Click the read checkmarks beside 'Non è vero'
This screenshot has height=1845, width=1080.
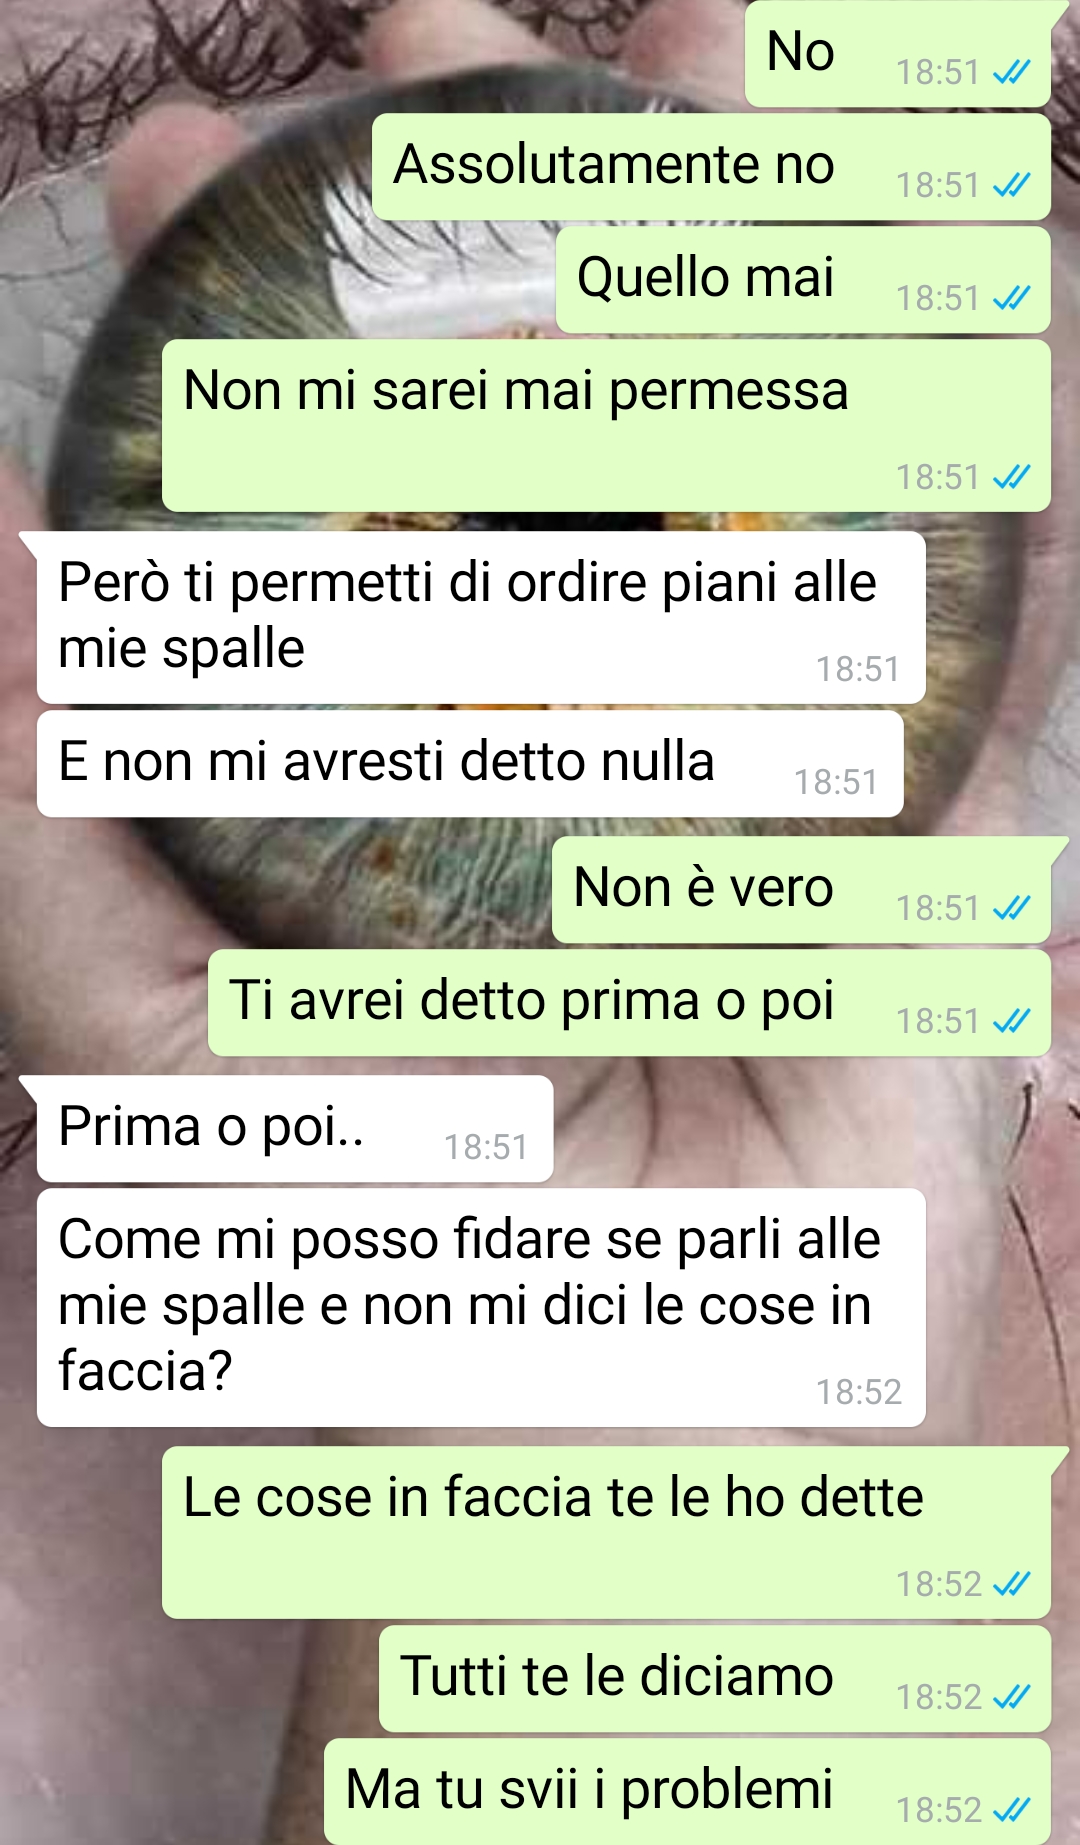click(1011, 909)
